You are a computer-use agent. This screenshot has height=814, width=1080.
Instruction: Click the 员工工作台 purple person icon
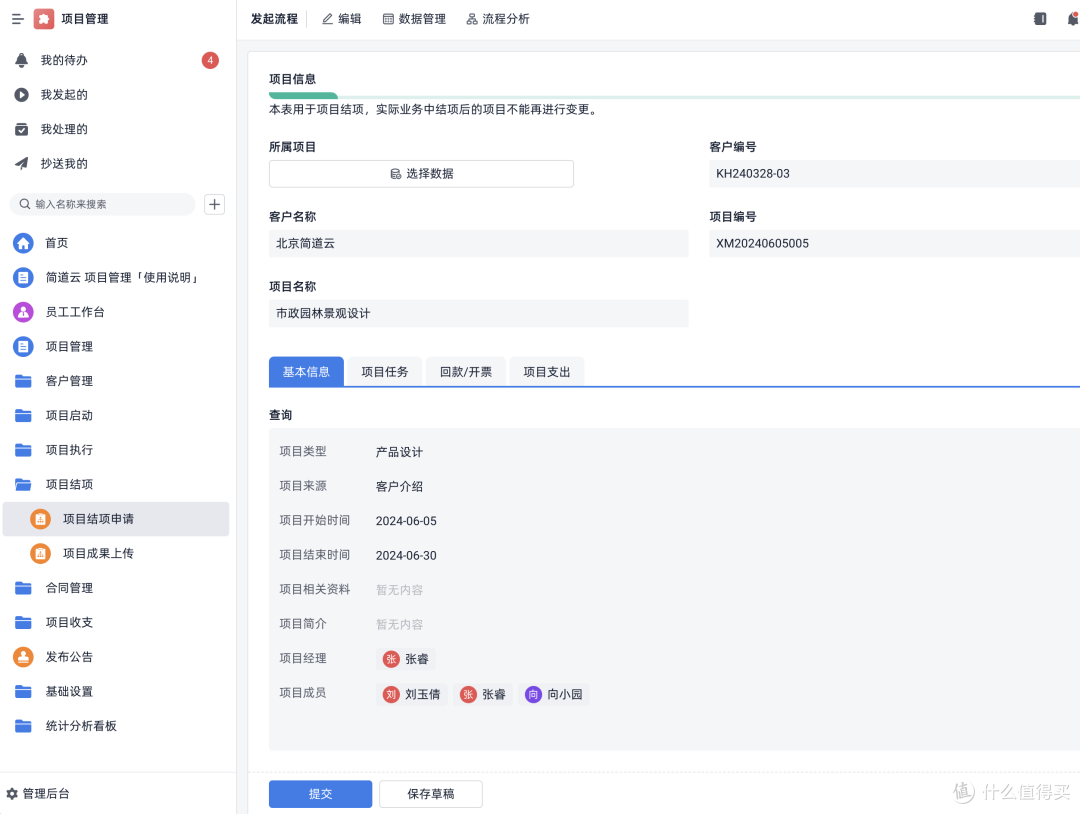tap(23, 311)
